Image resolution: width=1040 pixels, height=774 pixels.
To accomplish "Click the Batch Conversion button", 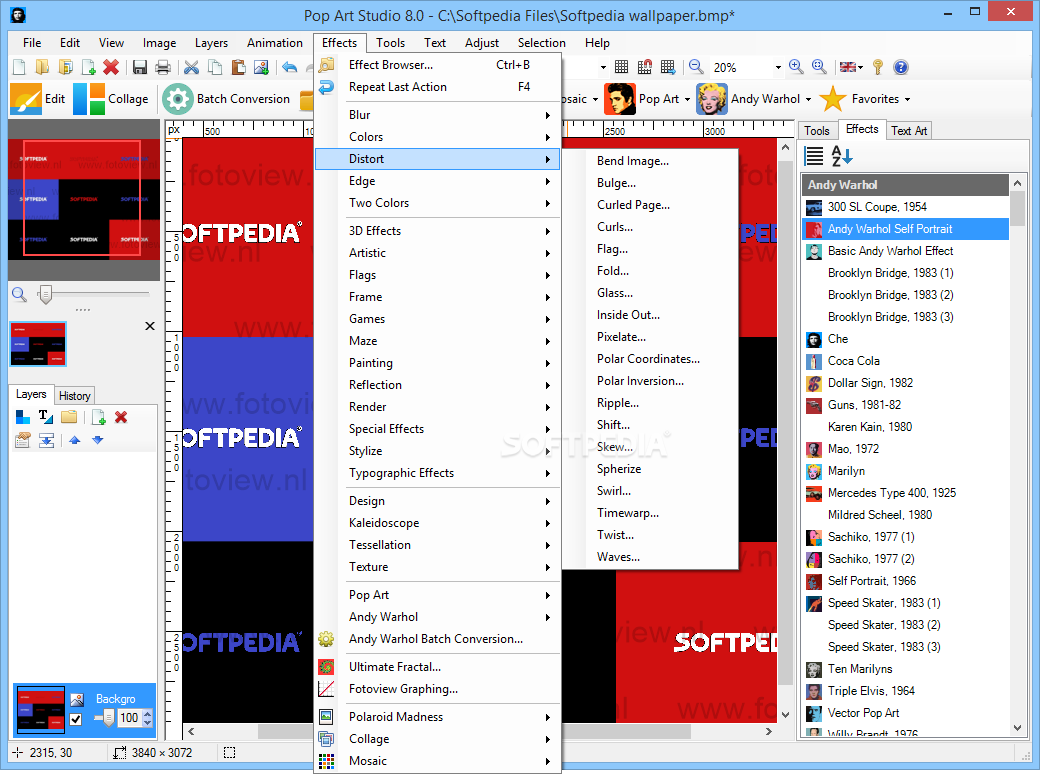I will [x=227, y=99].
